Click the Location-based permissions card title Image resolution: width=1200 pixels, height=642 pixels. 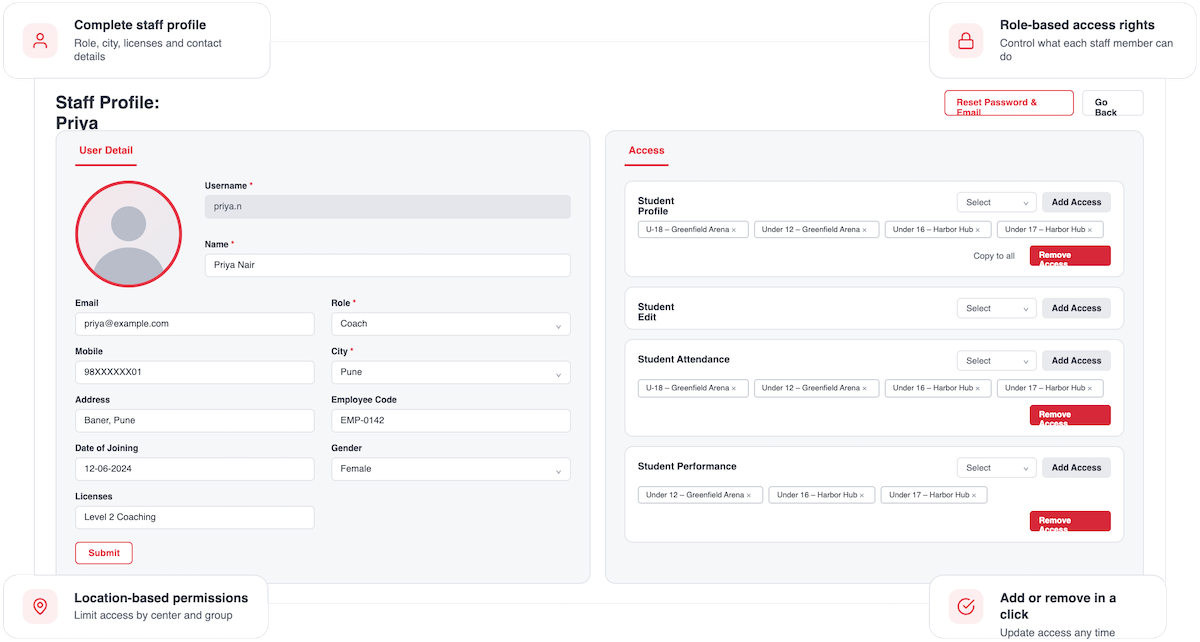point(161,598)
